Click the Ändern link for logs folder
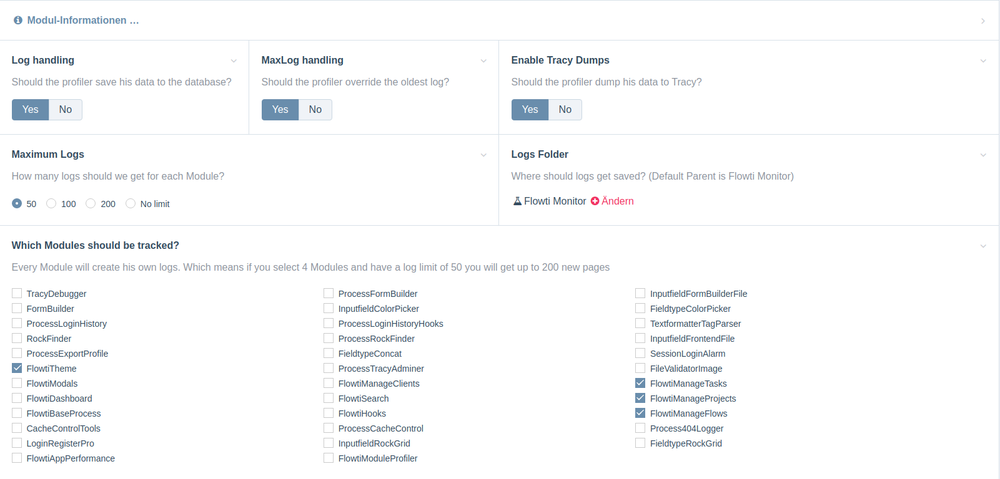1000x479 pixels. tap(617, 201)
